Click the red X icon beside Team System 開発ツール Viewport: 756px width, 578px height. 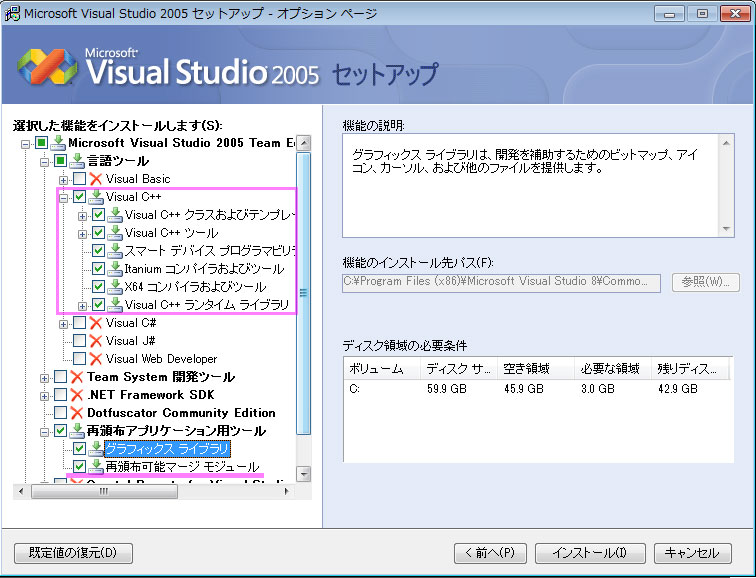(x=77, y=376)
